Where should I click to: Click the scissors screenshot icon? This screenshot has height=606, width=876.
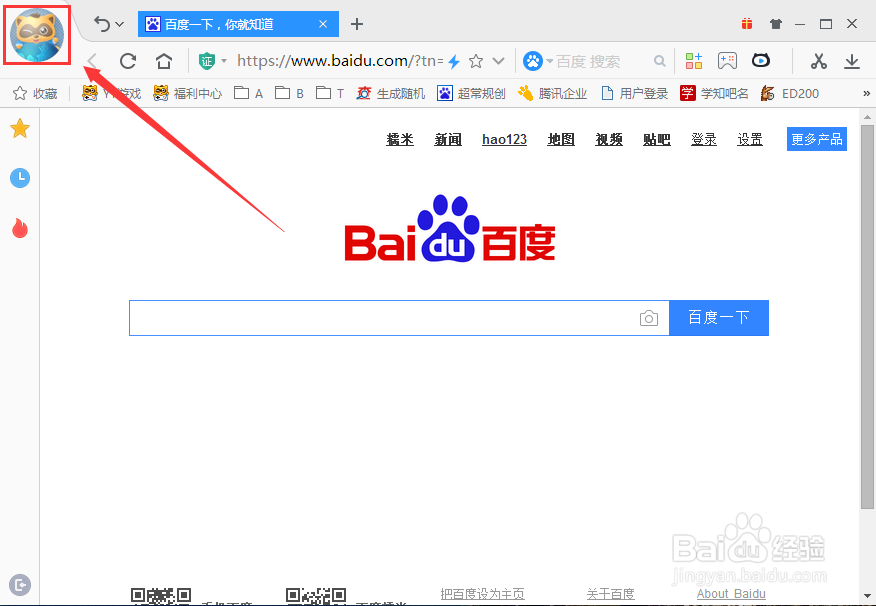click(818, 61)
